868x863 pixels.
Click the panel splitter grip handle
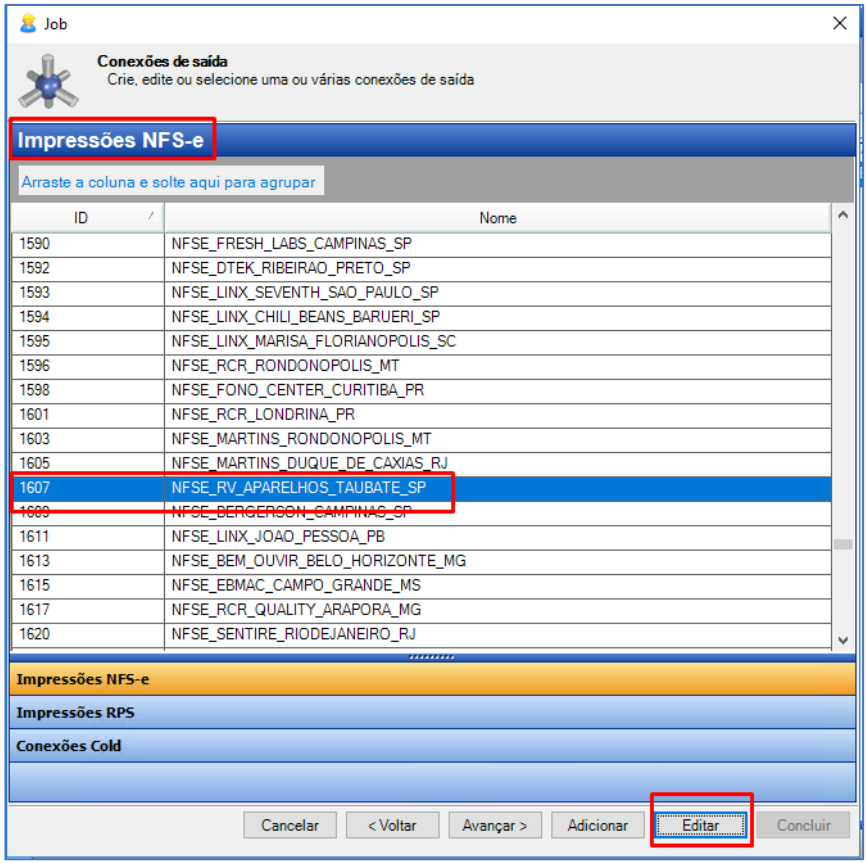pyautogui.click(x=432, y=657)
